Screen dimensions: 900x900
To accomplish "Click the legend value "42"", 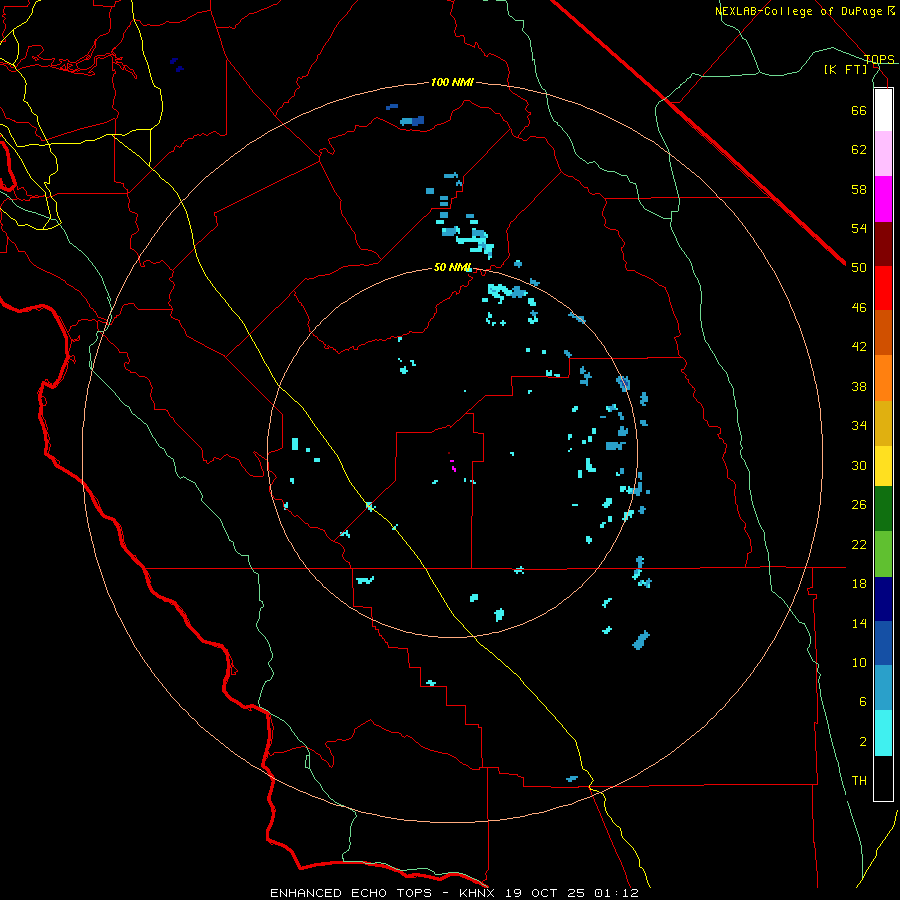I will click(x=859, y=347).
